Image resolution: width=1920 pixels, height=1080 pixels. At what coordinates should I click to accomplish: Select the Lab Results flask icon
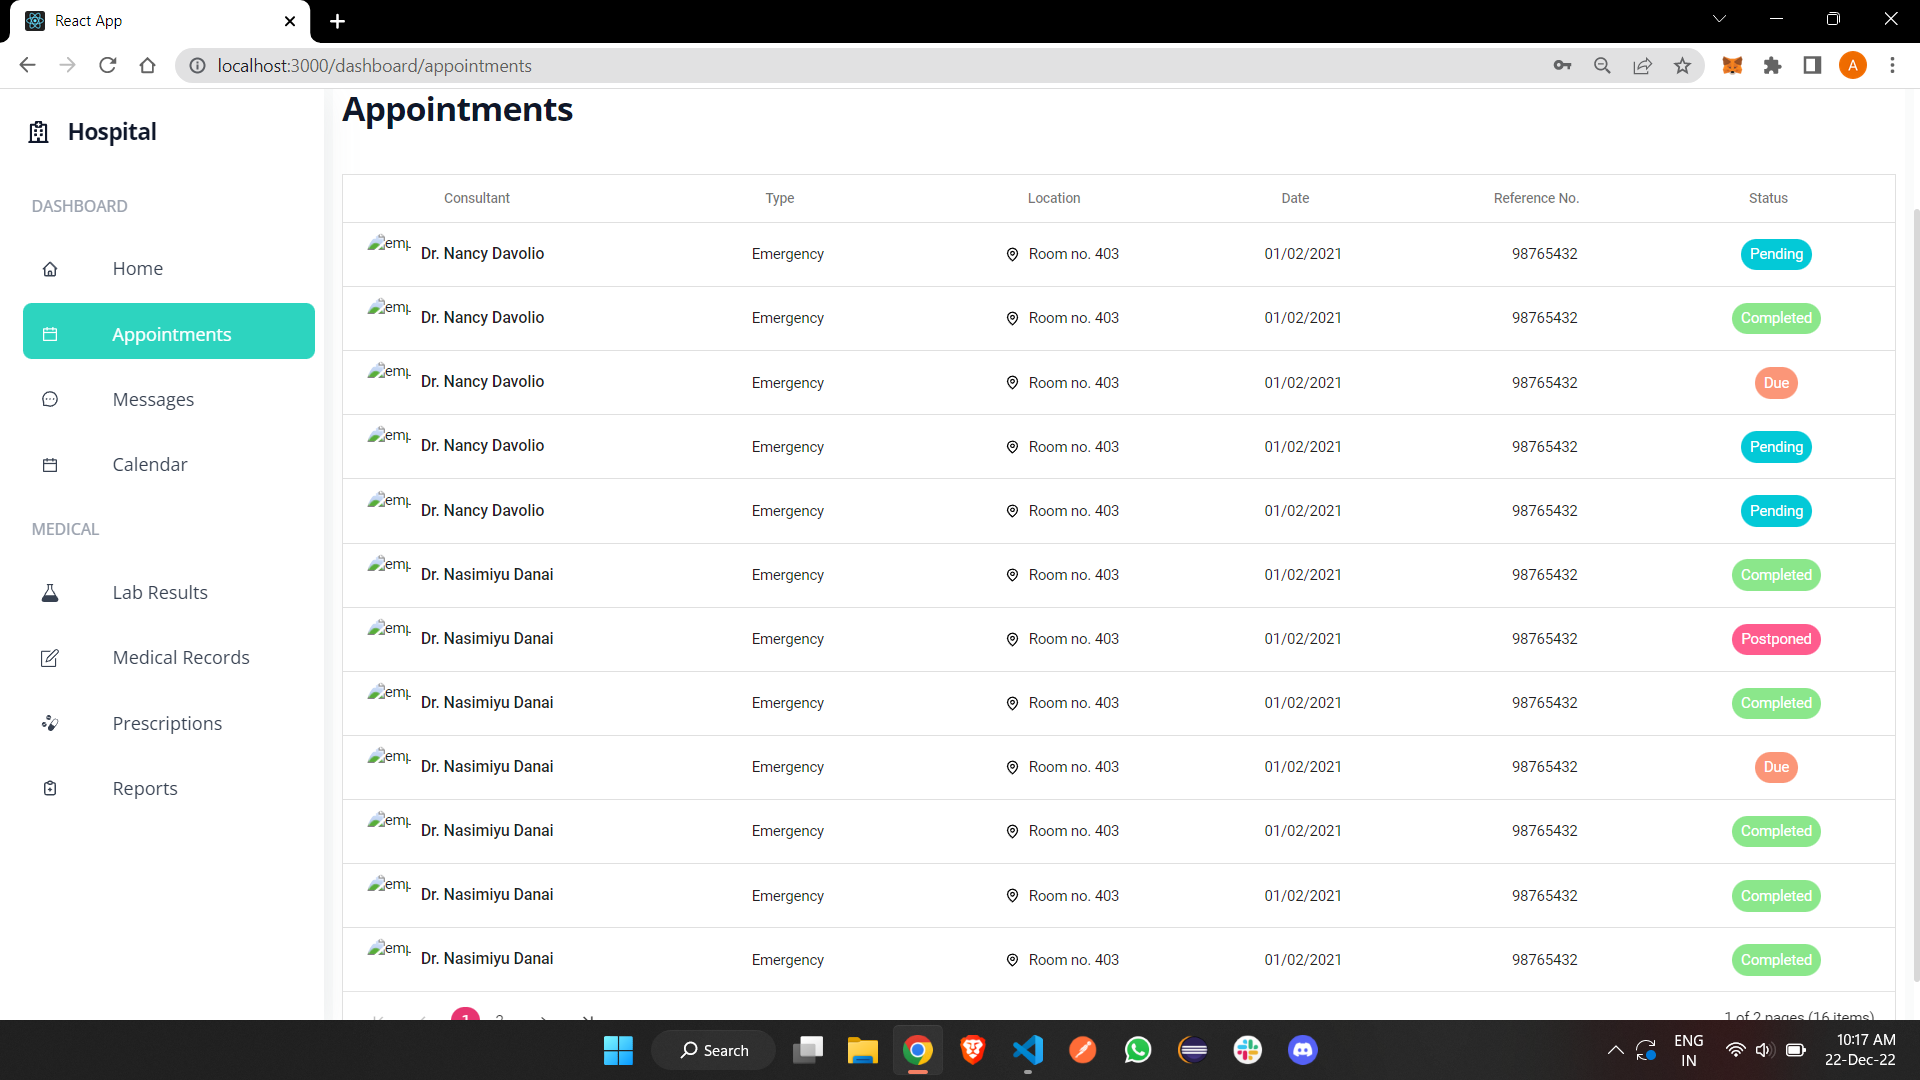(50, 592)
